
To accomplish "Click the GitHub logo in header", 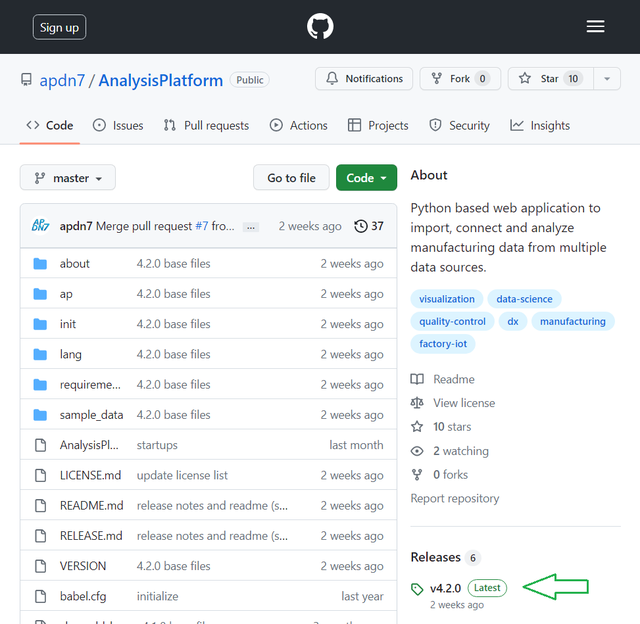I will [320, 27].
